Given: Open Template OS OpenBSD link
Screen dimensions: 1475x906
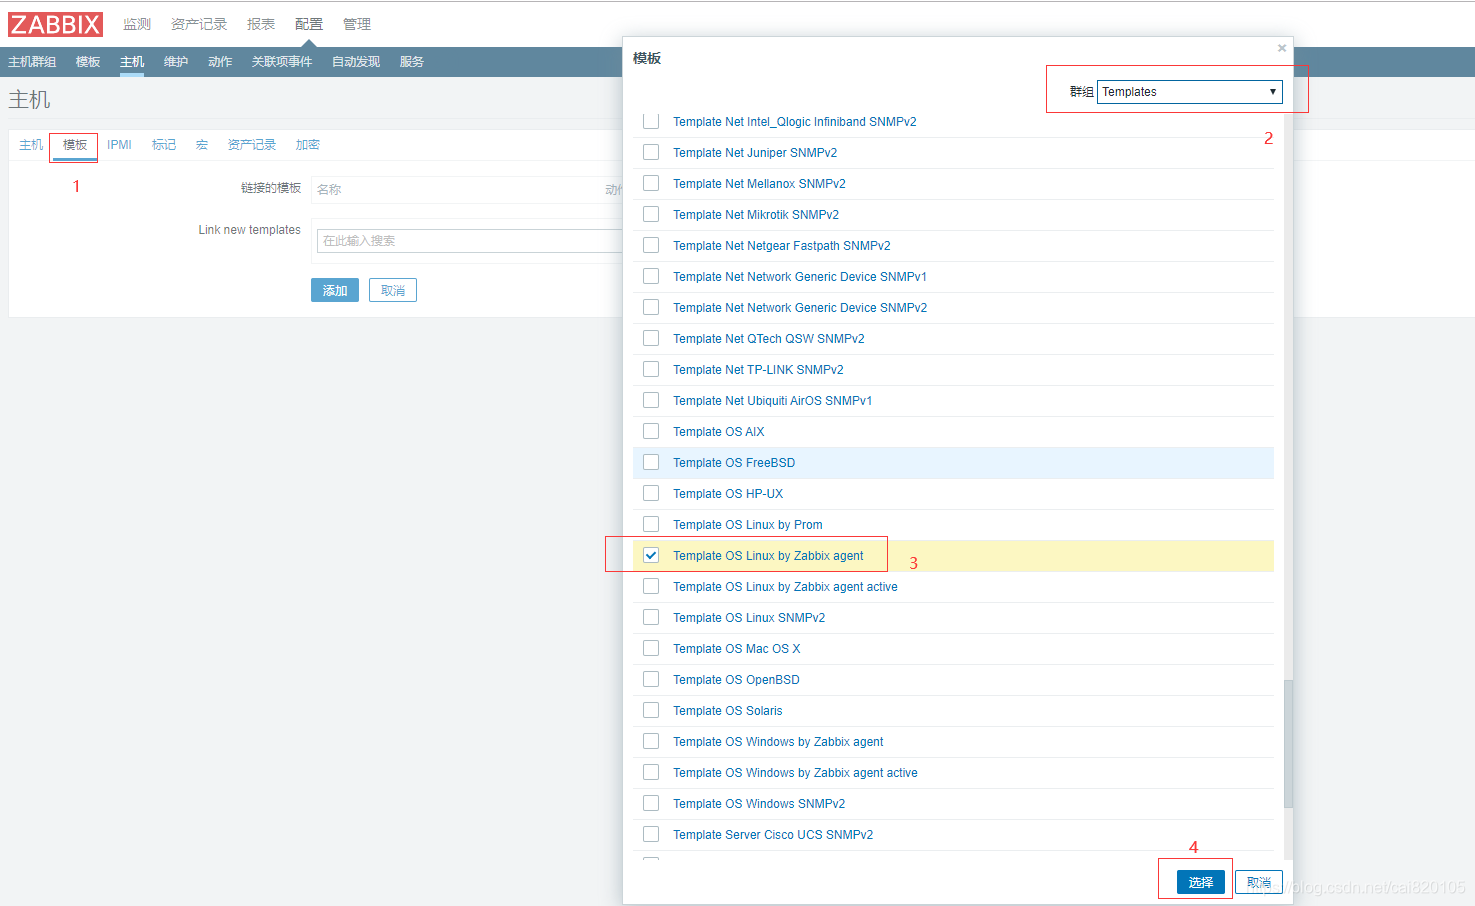Looking at the screenshot, I should [x=736, y=680].
